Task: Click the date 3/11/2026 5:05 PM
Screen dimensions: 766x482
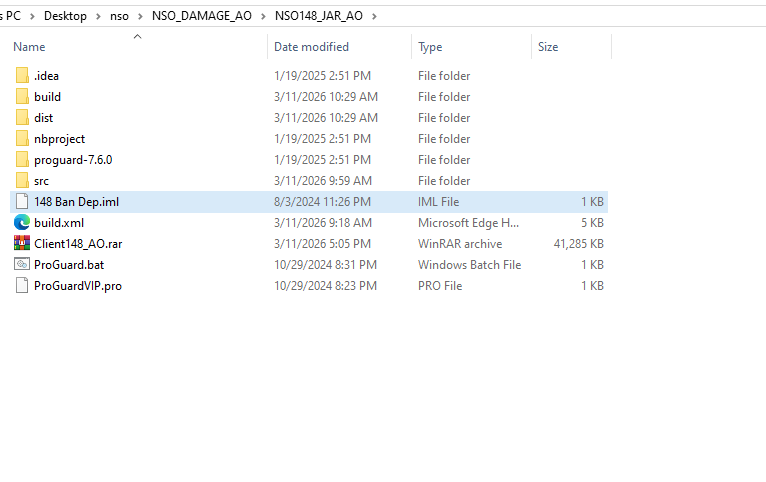Action: coord(322,244)
